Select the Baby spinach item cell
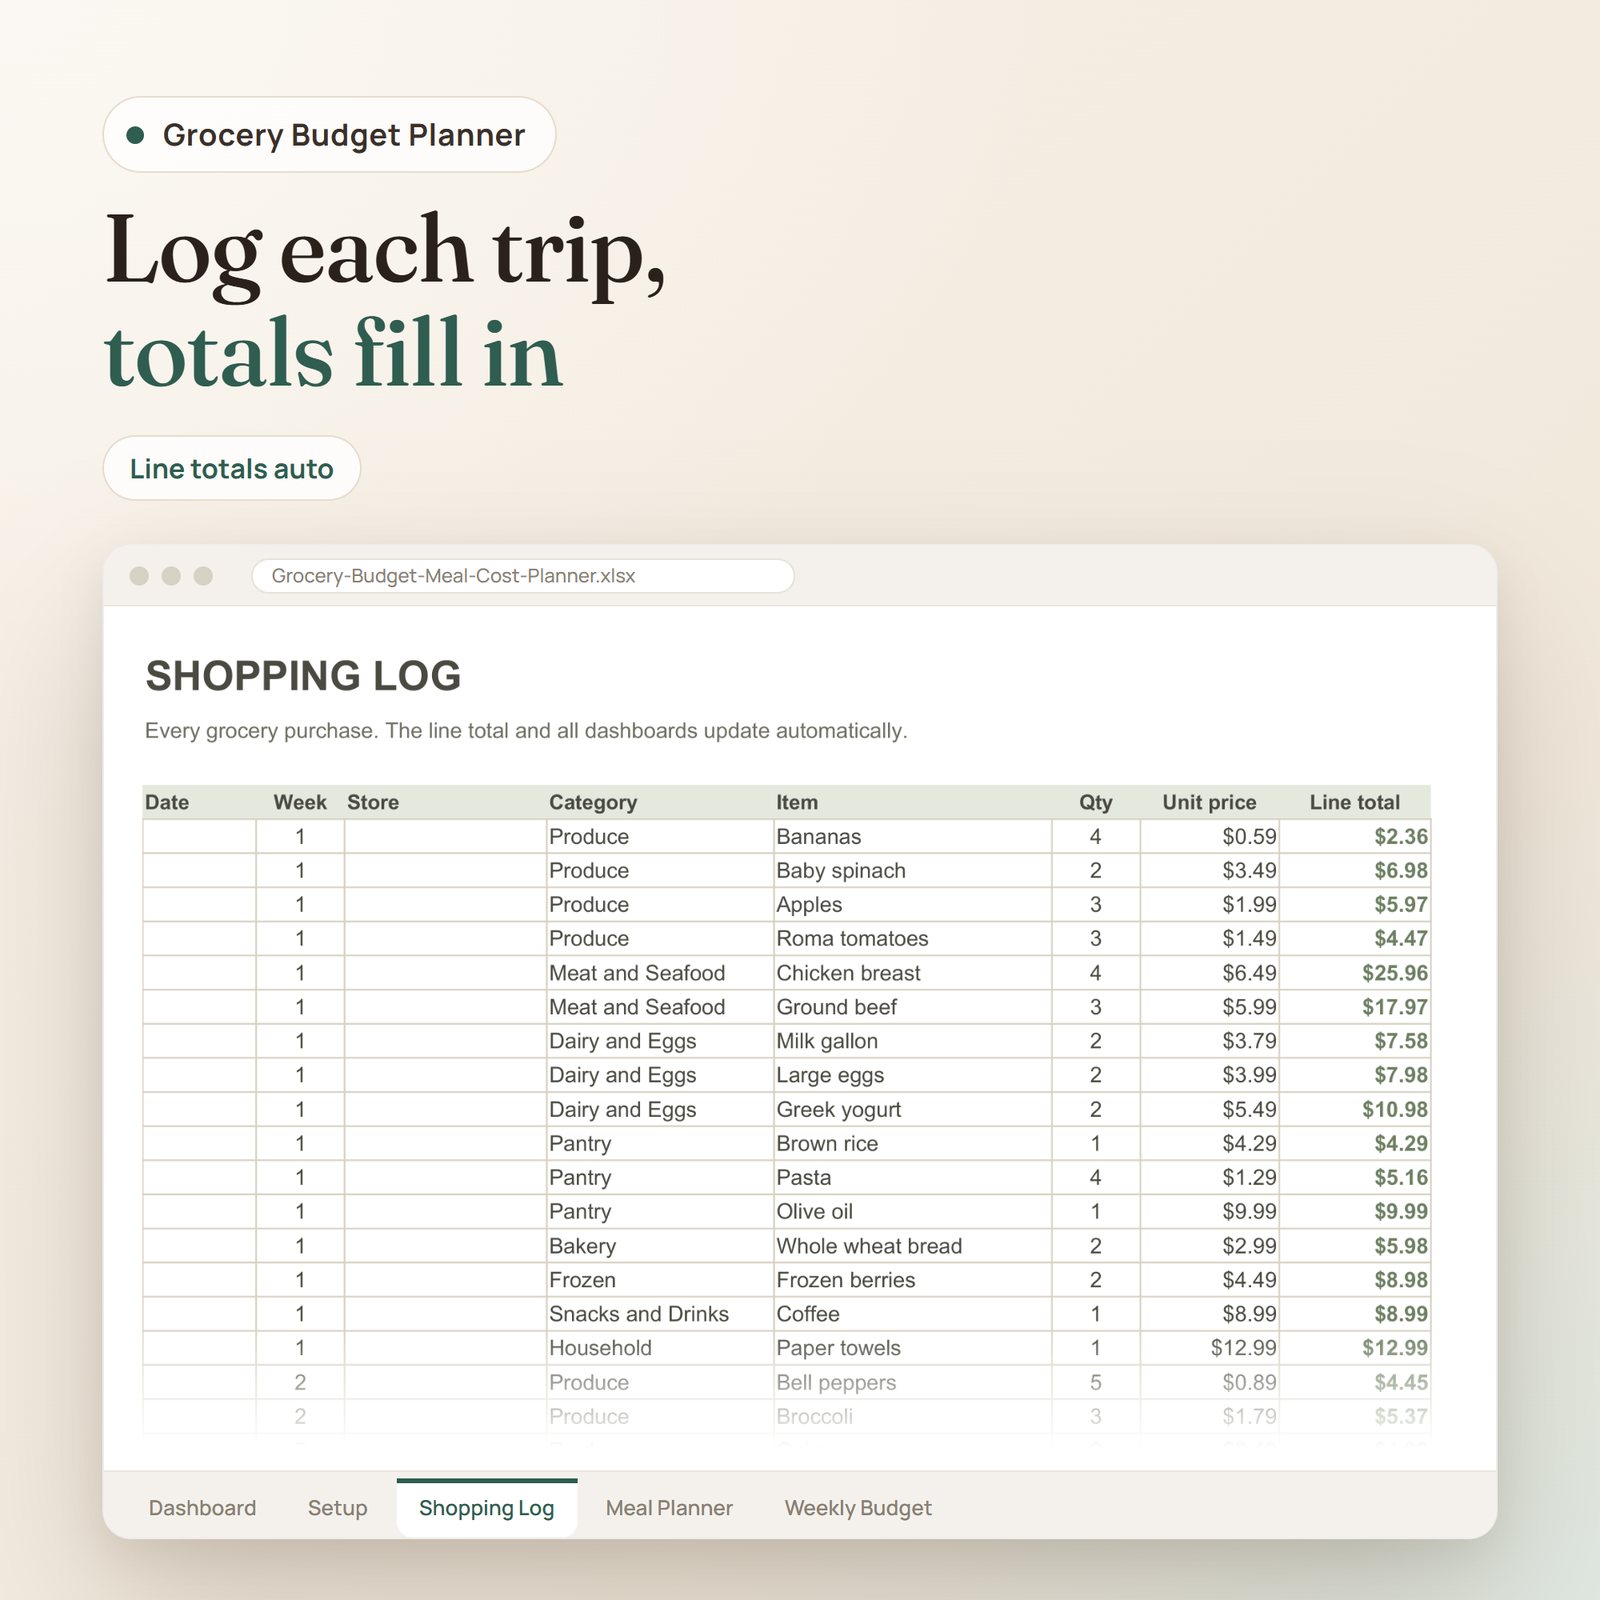Image resolution: width=1600 pixels, height=1600 pixels. point(912,870)
